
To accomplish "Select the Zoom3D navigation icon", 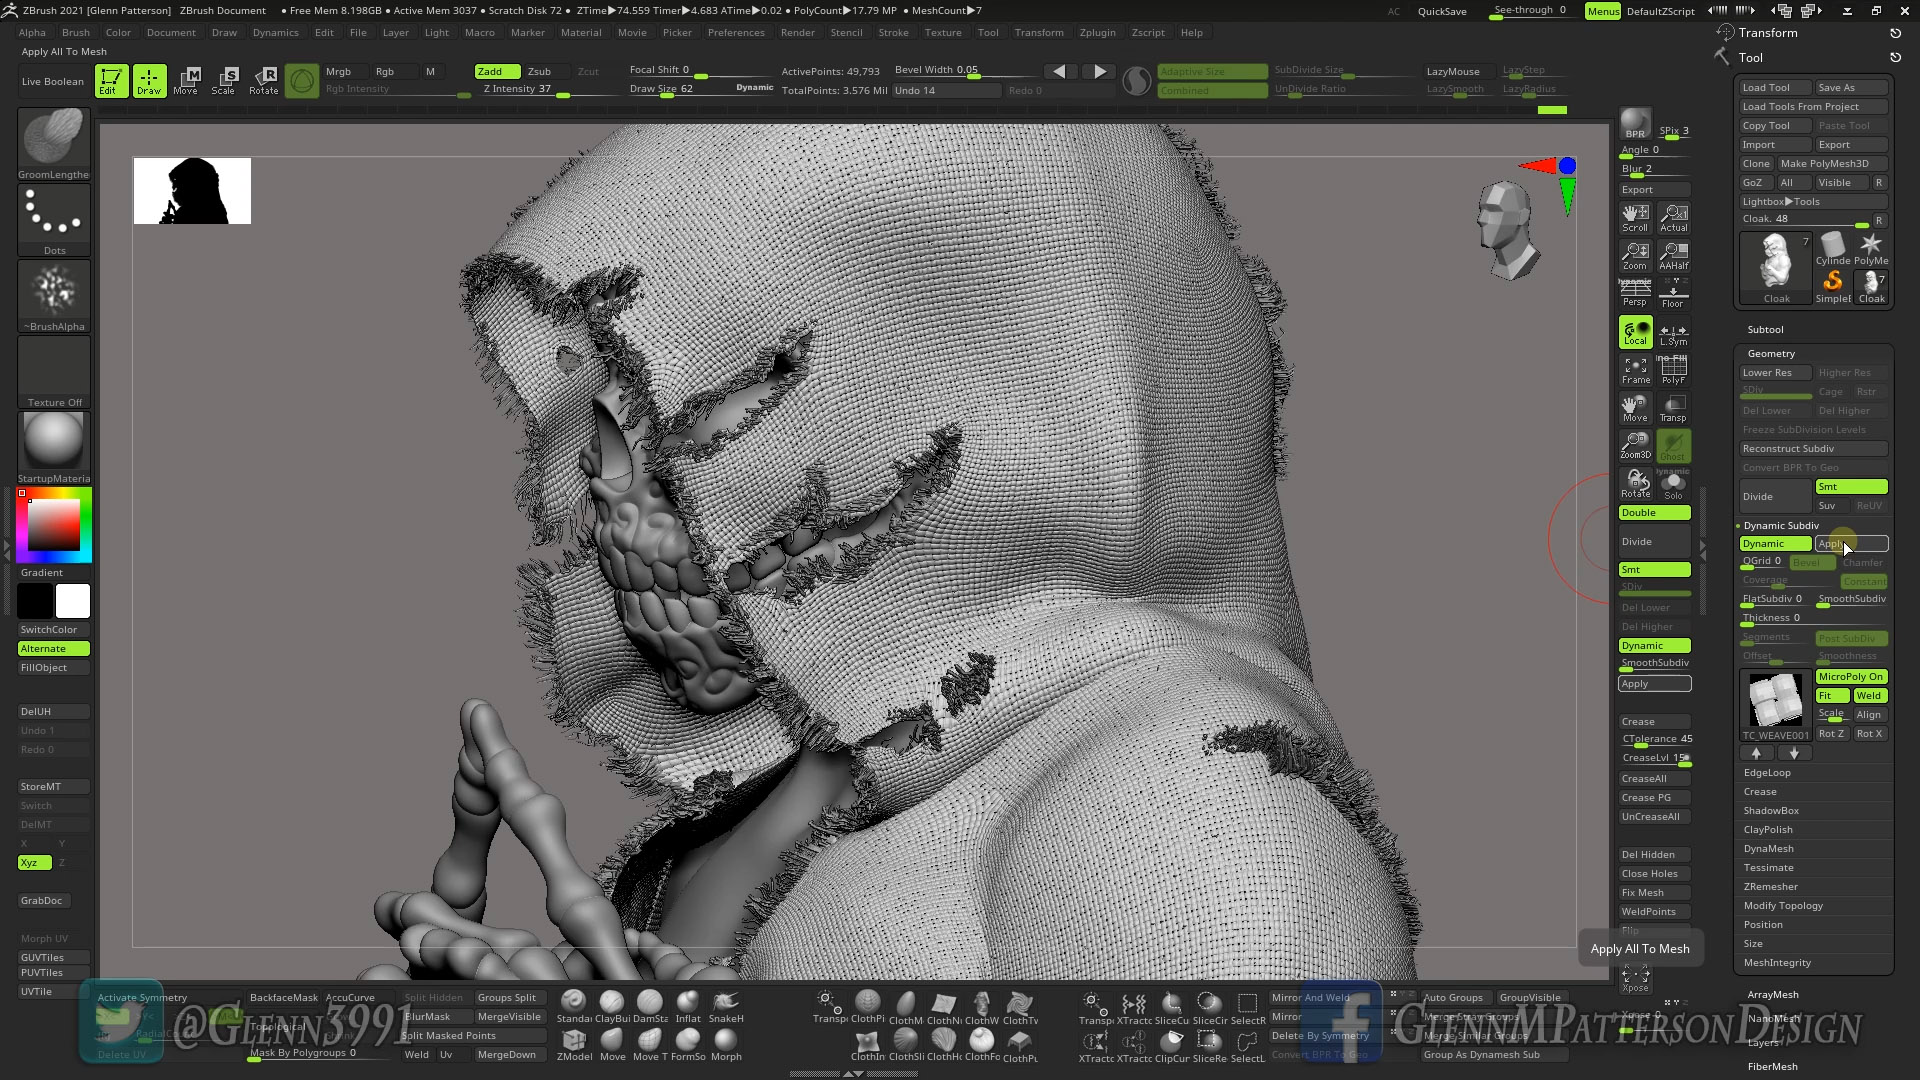I will [1634, 445].
